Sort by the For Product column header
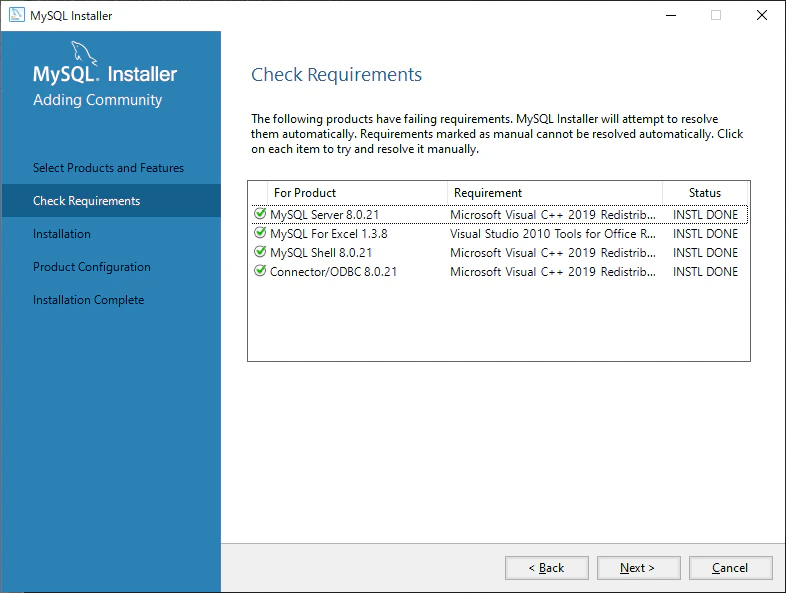This screenshot has width=786, height=593. point(357,193)
